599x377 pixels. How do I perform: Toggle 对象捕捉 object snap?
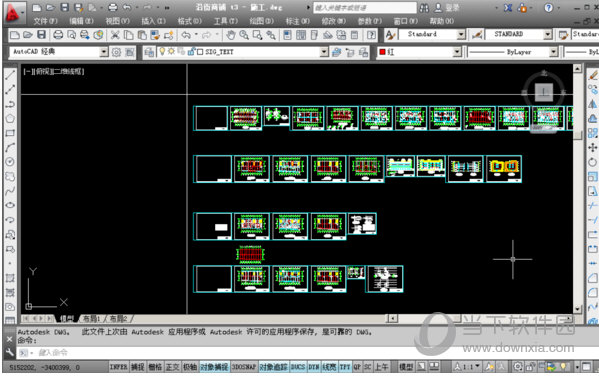pos(214,367)
